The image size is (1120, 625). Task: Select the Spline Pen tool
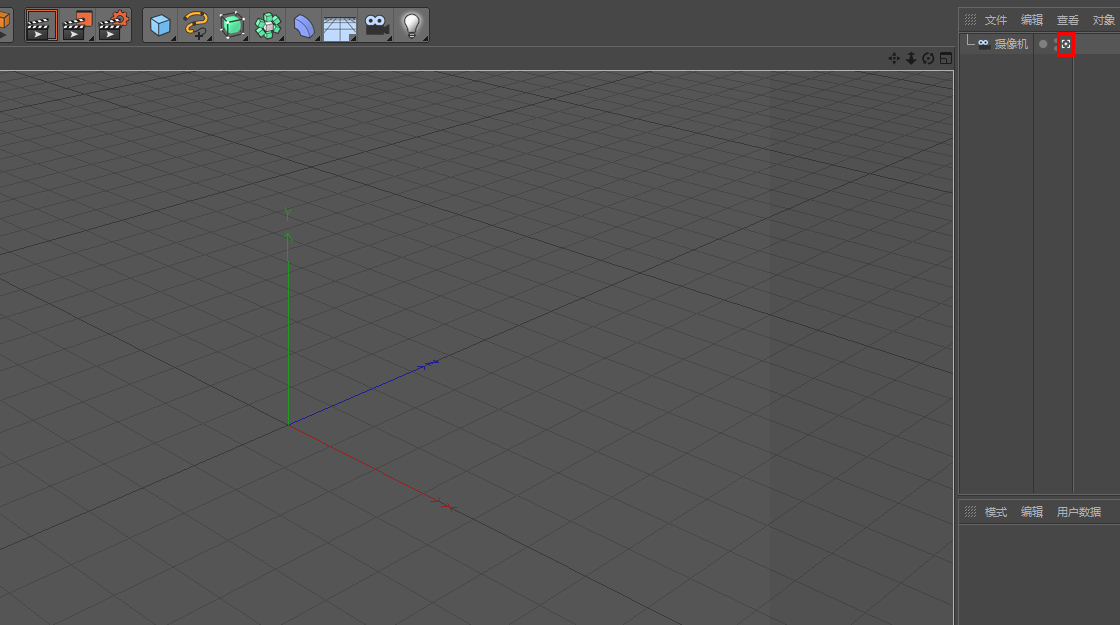tap(196, 25)
